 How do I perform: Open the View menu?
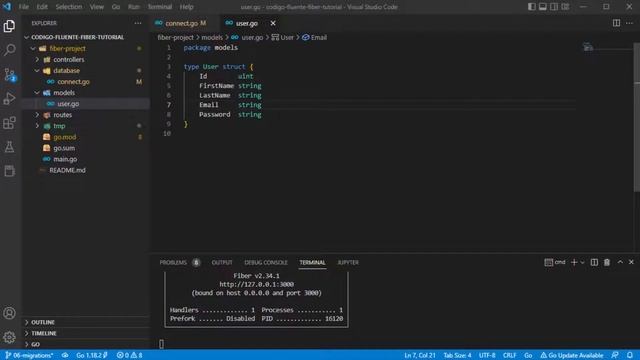(97, 7)
